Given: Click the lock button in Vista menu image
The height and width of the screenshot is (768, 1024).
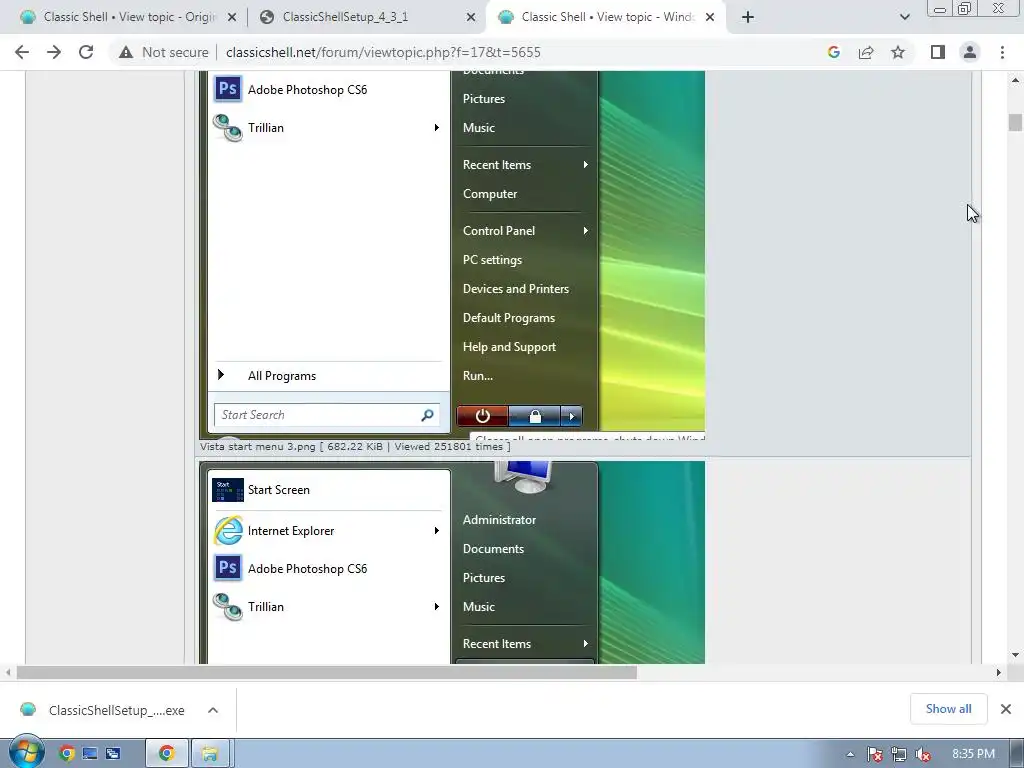Looking at the screenshot, I should coord(535,416).
